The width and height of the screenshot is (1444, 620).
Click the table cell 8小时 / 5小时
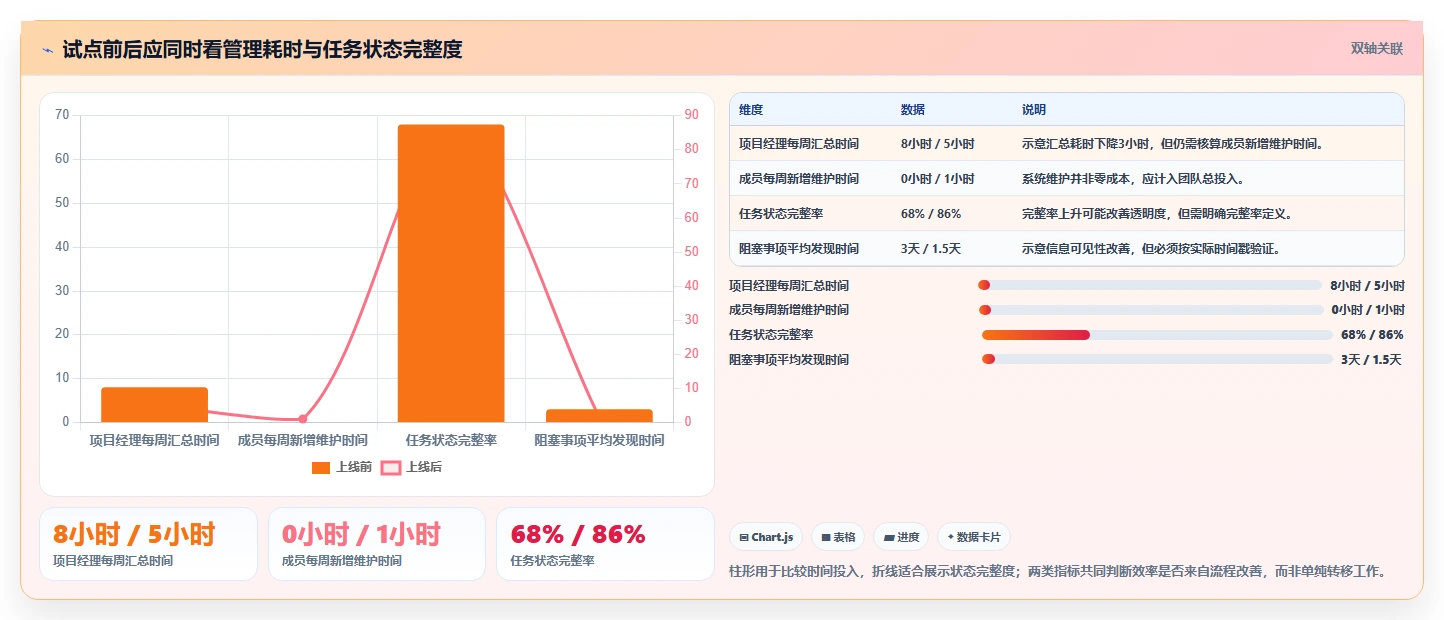pyautogui.click(x=937, y=144)
